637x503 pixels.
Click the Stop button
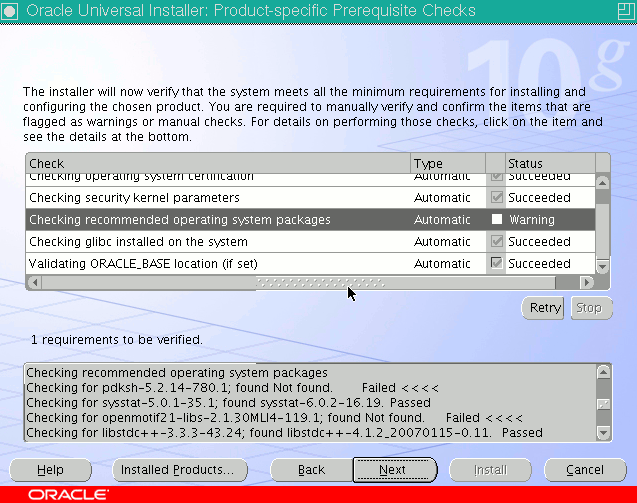592,308
